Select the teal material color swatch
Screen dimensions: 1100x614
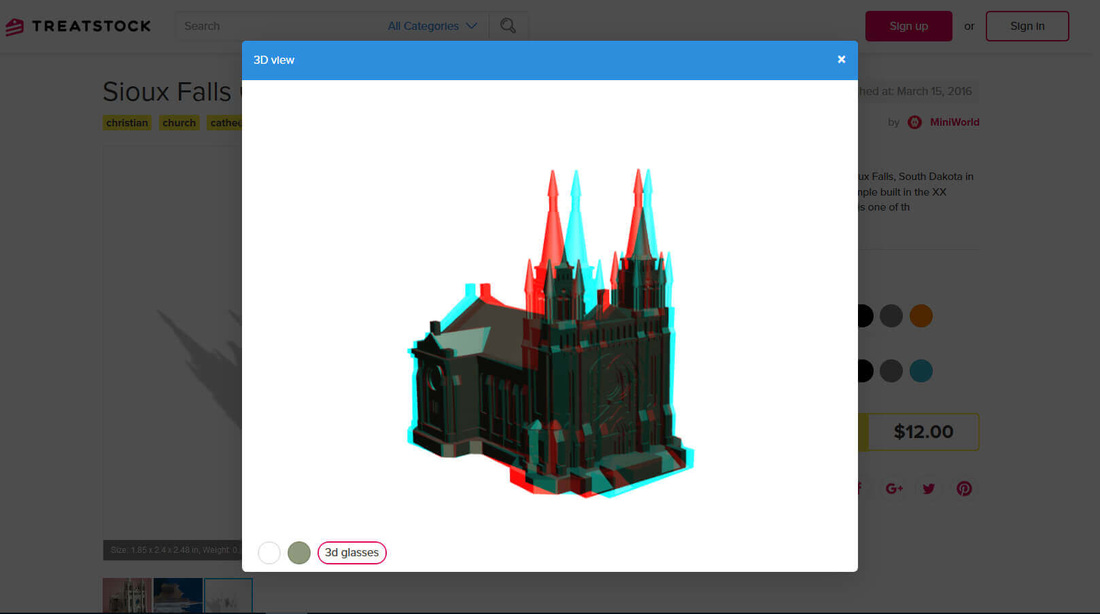pos(920,370)
